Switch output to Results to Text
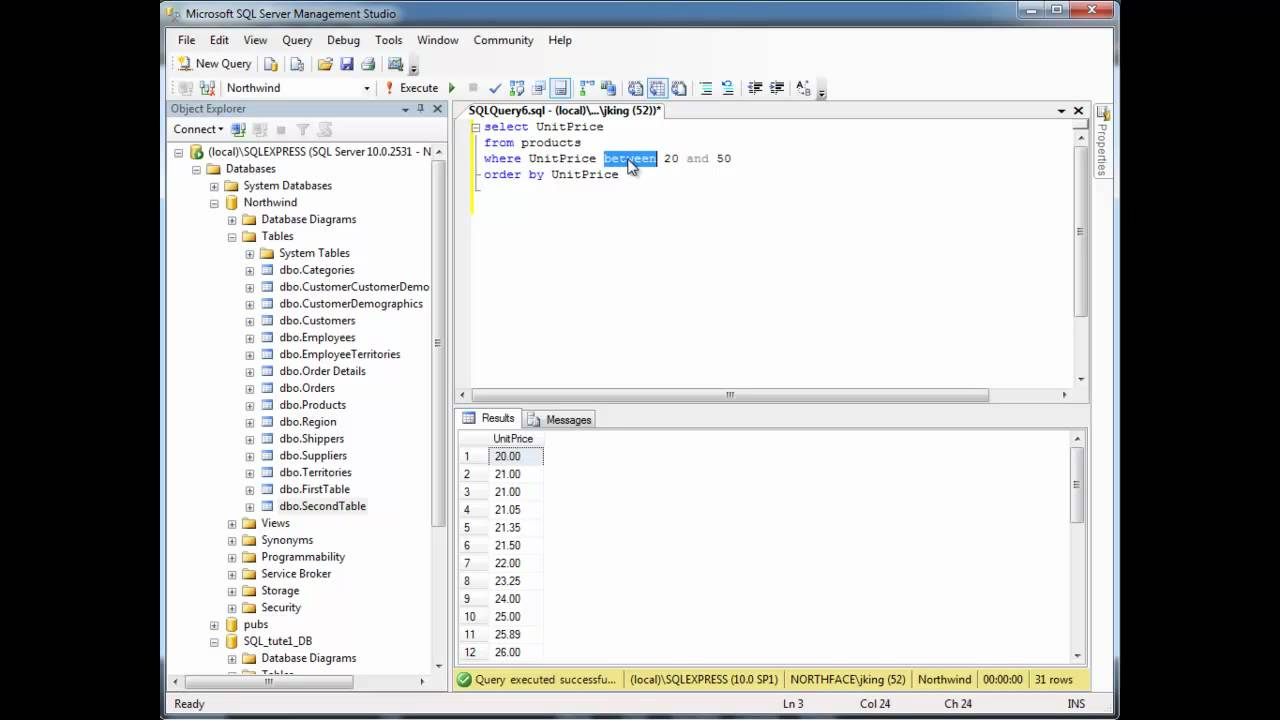 click(636, 88)
